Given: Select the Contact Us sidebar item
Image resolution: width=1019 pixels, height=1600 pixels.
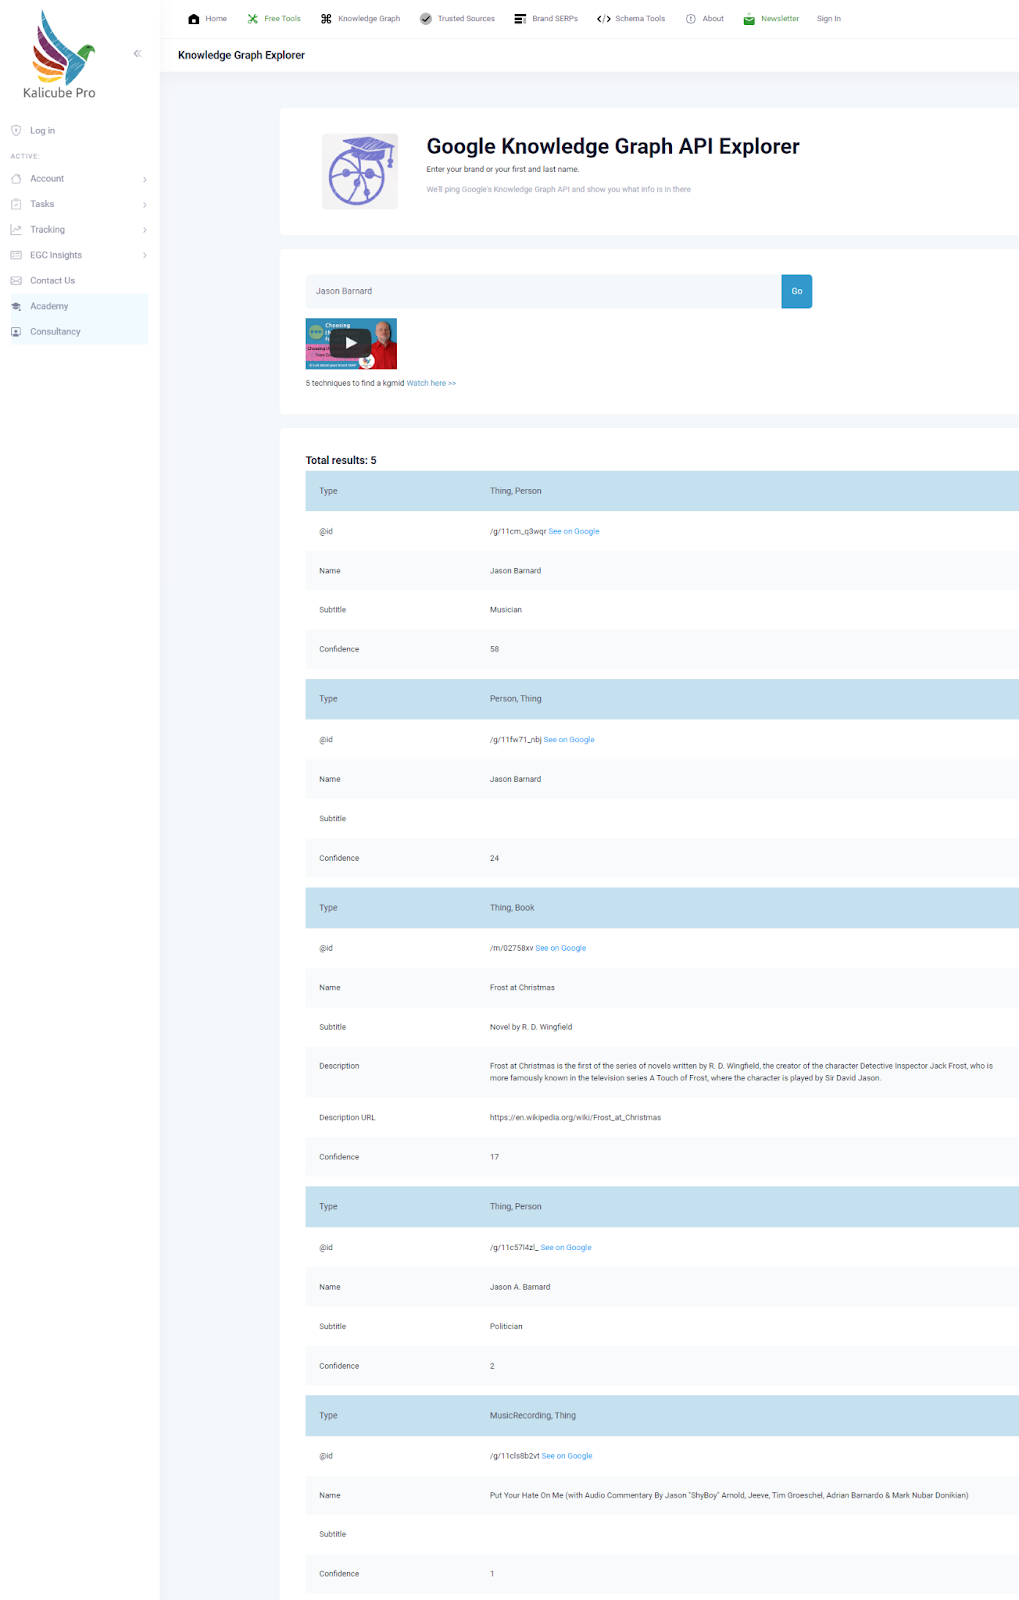Looking at the screenshot, I should [52, 281].
